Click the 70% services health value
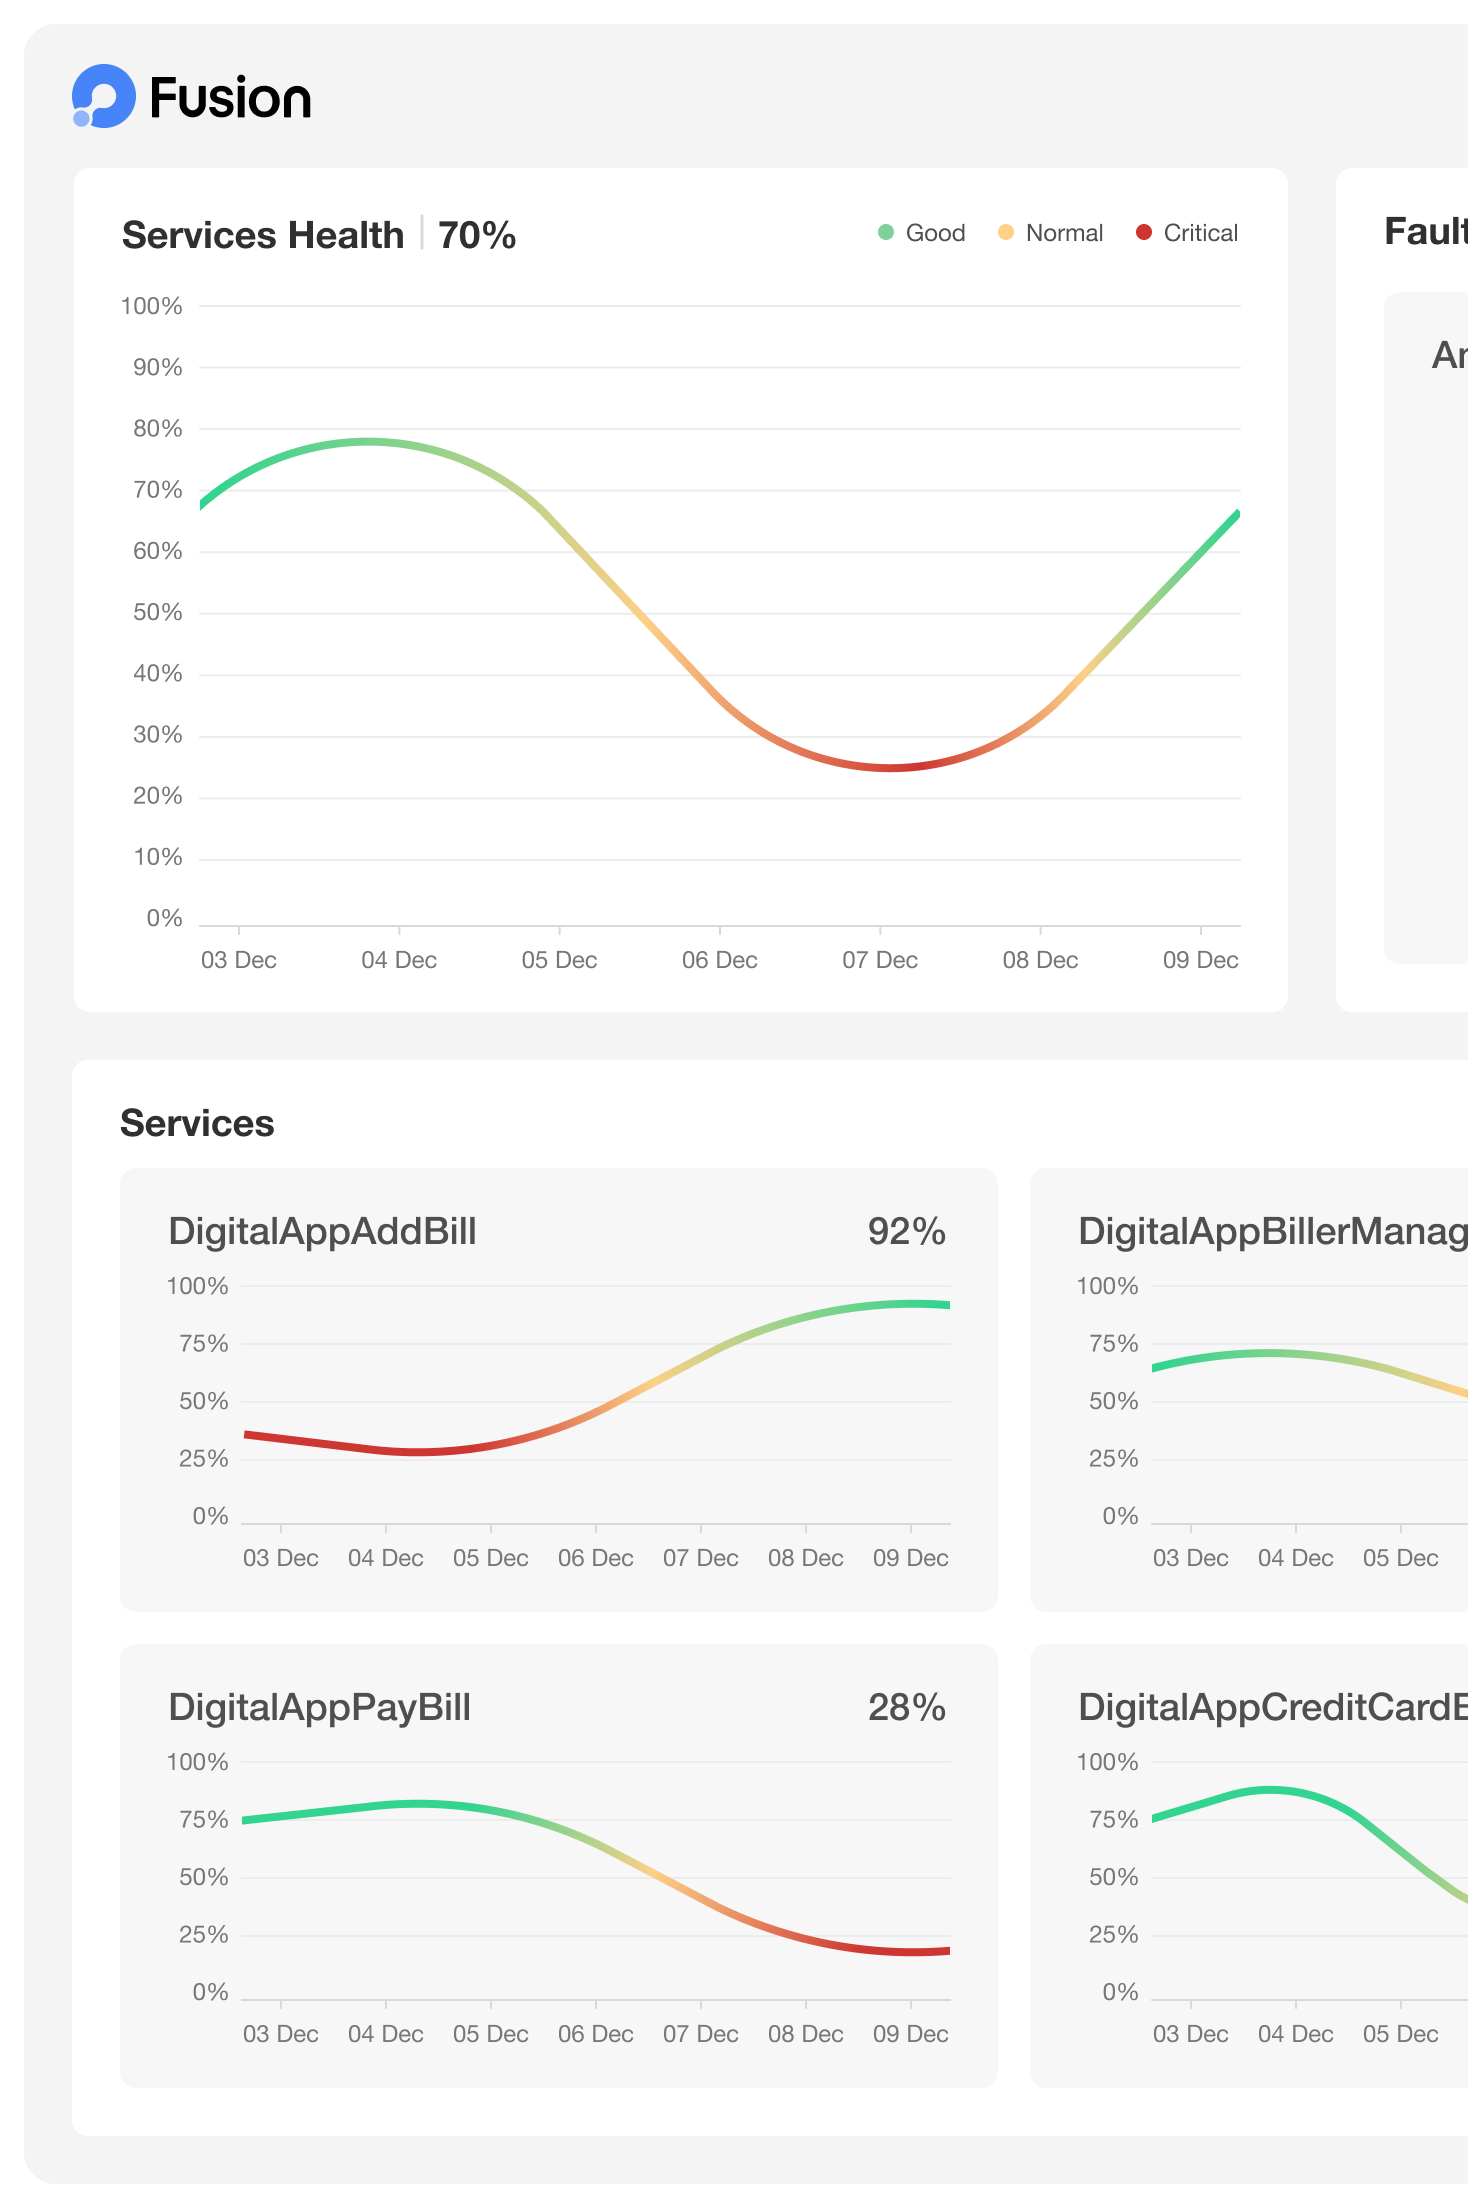The image size is (1468, 2208). click(477, 236)
